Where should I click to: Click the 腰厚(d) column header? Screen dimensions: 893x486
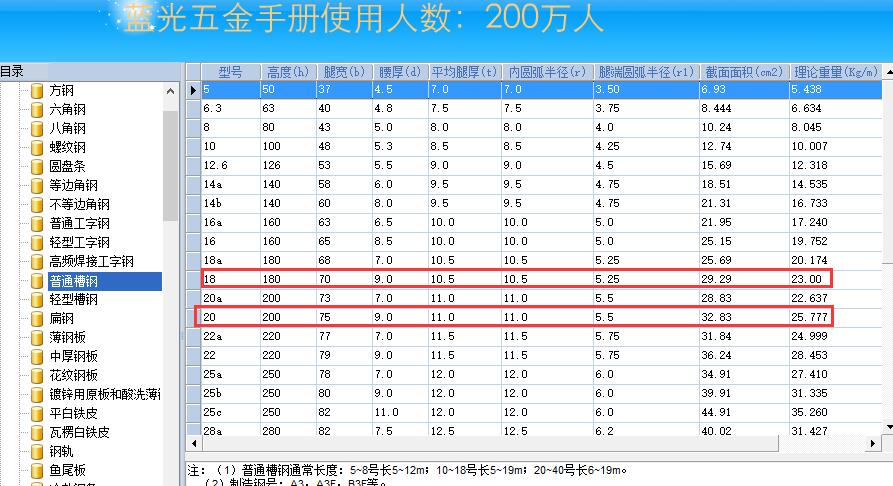[400, 72]
